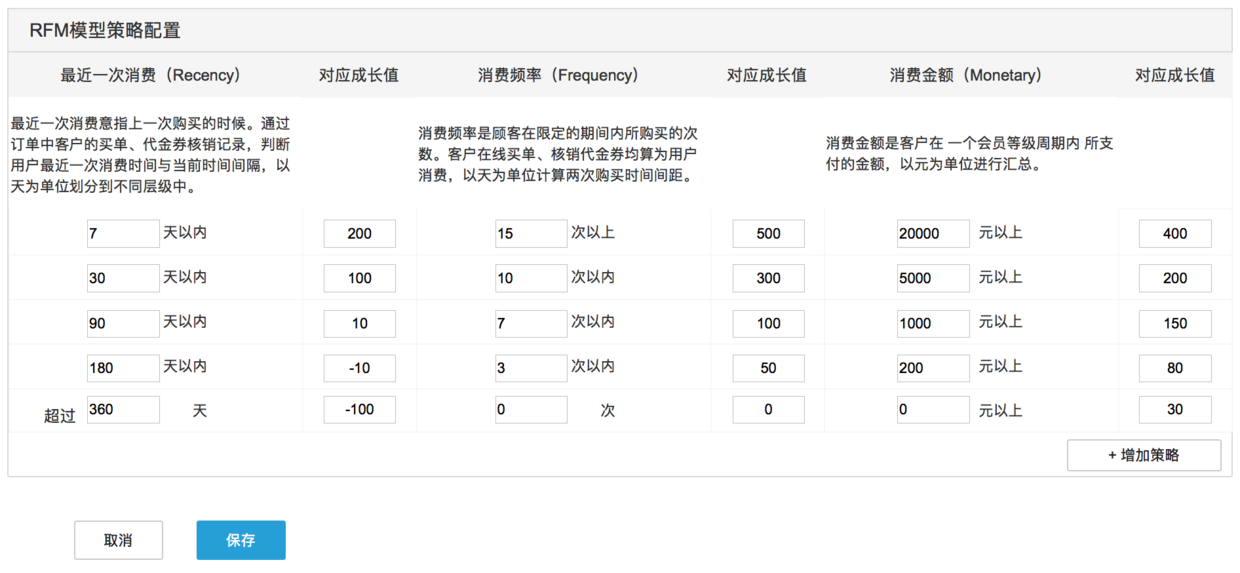Image resolution: width=1240 pixels, height=573 pixels.
Task: Select the growth value field for 5000 元以上
Action: click(x=1175, y=279)
